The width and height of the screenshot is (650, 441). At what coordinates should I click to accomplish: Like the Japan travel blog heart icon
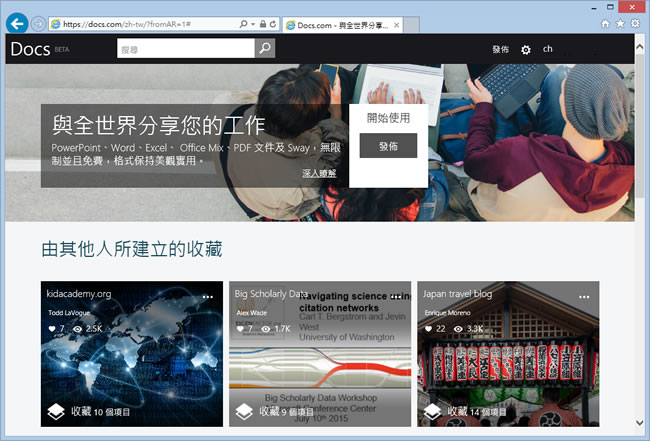428,328
